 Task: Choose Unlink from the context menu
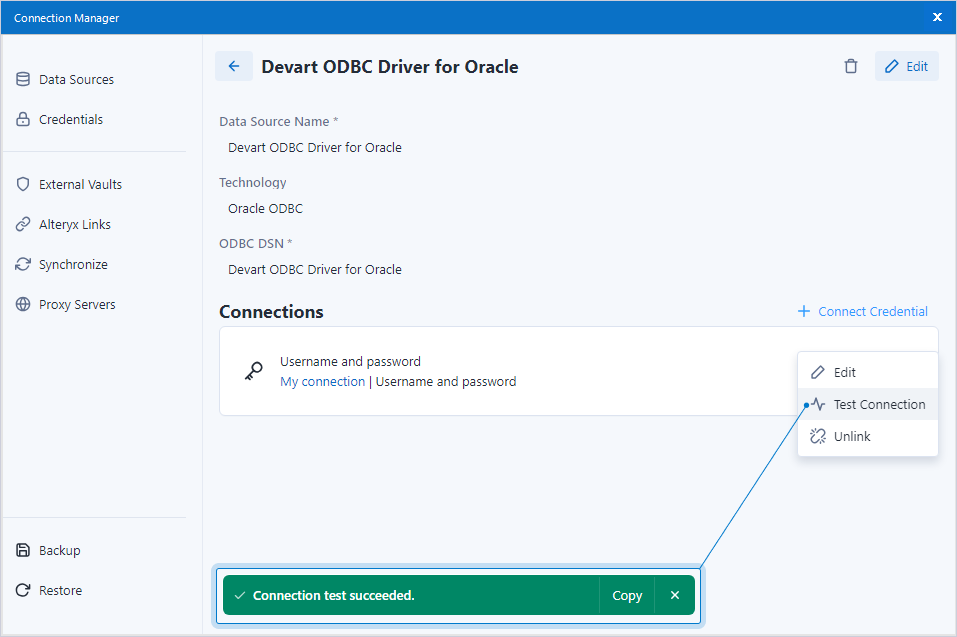[852, 436]
